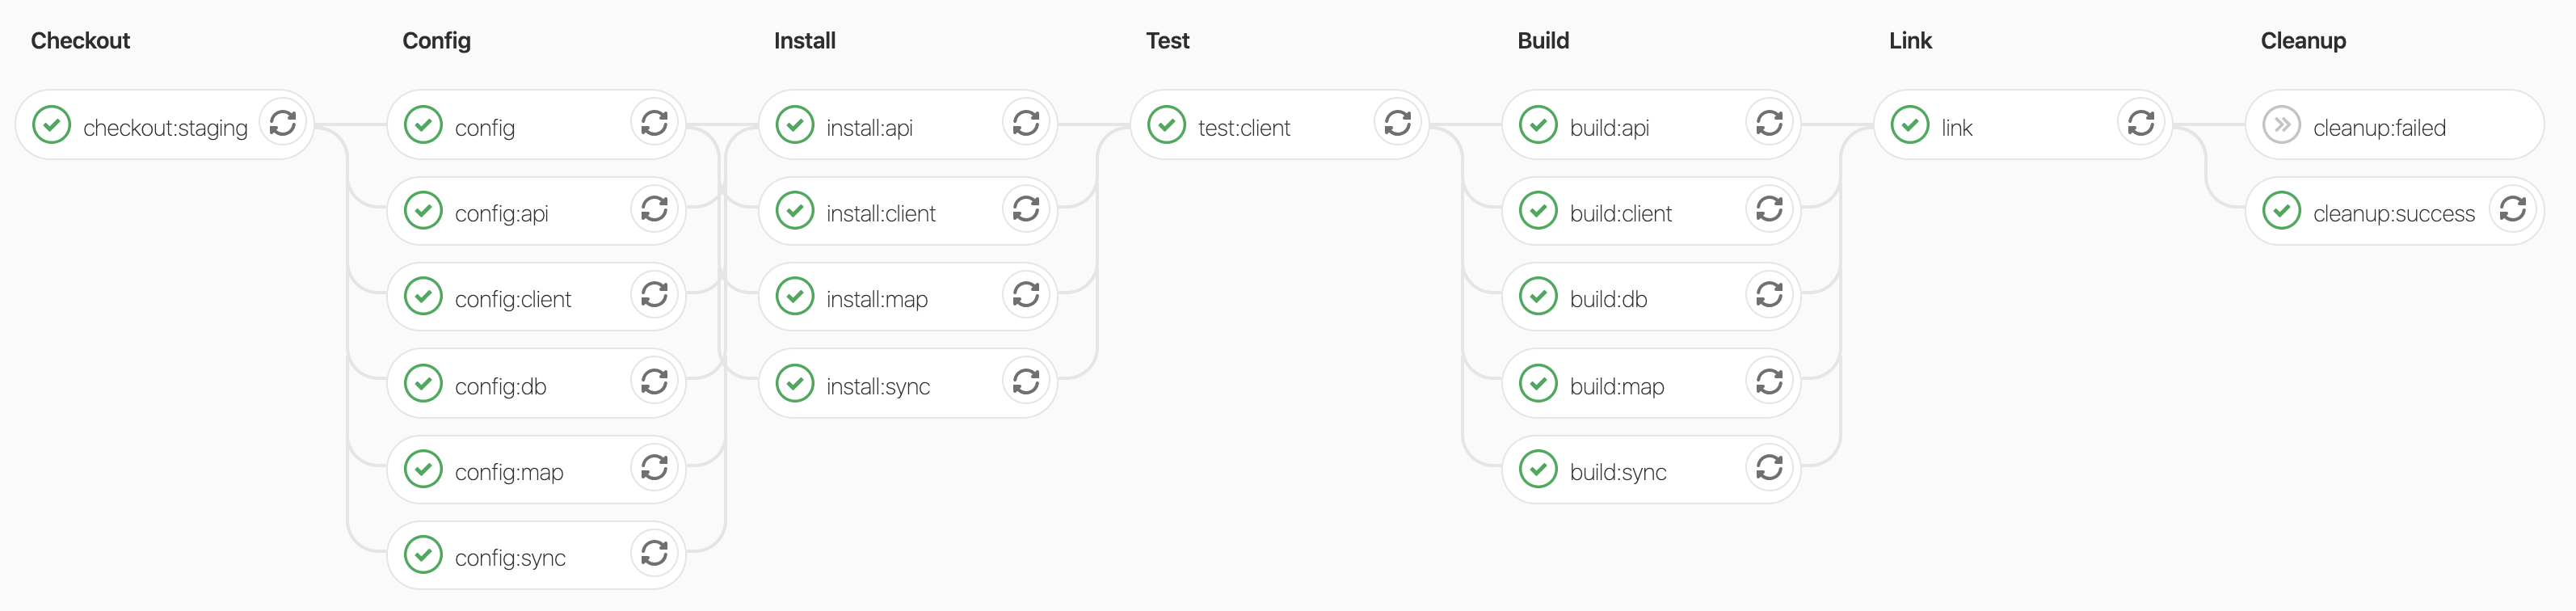Open the config:client job details

512,299
